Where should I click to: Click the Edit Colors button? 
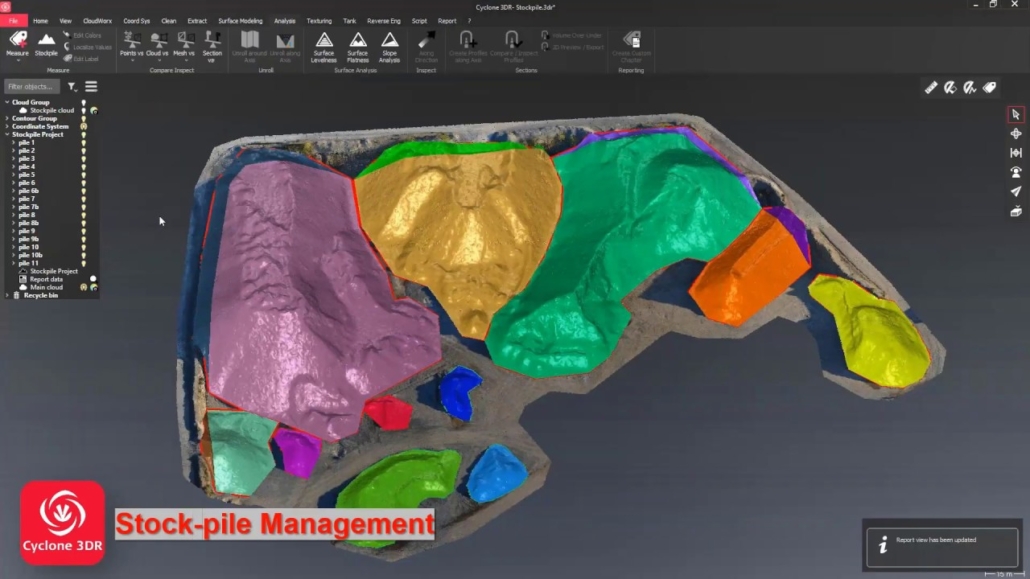click(x=87, y=33)
